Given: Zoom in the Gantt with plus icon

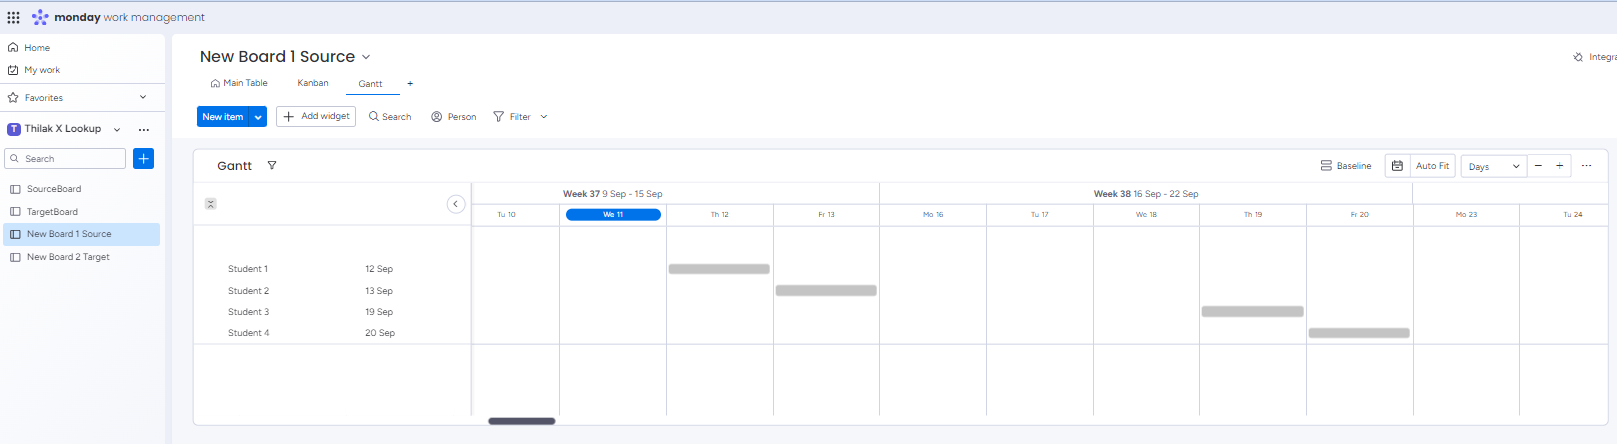Looking at the screenshot, I should (x=1559, y=166).
